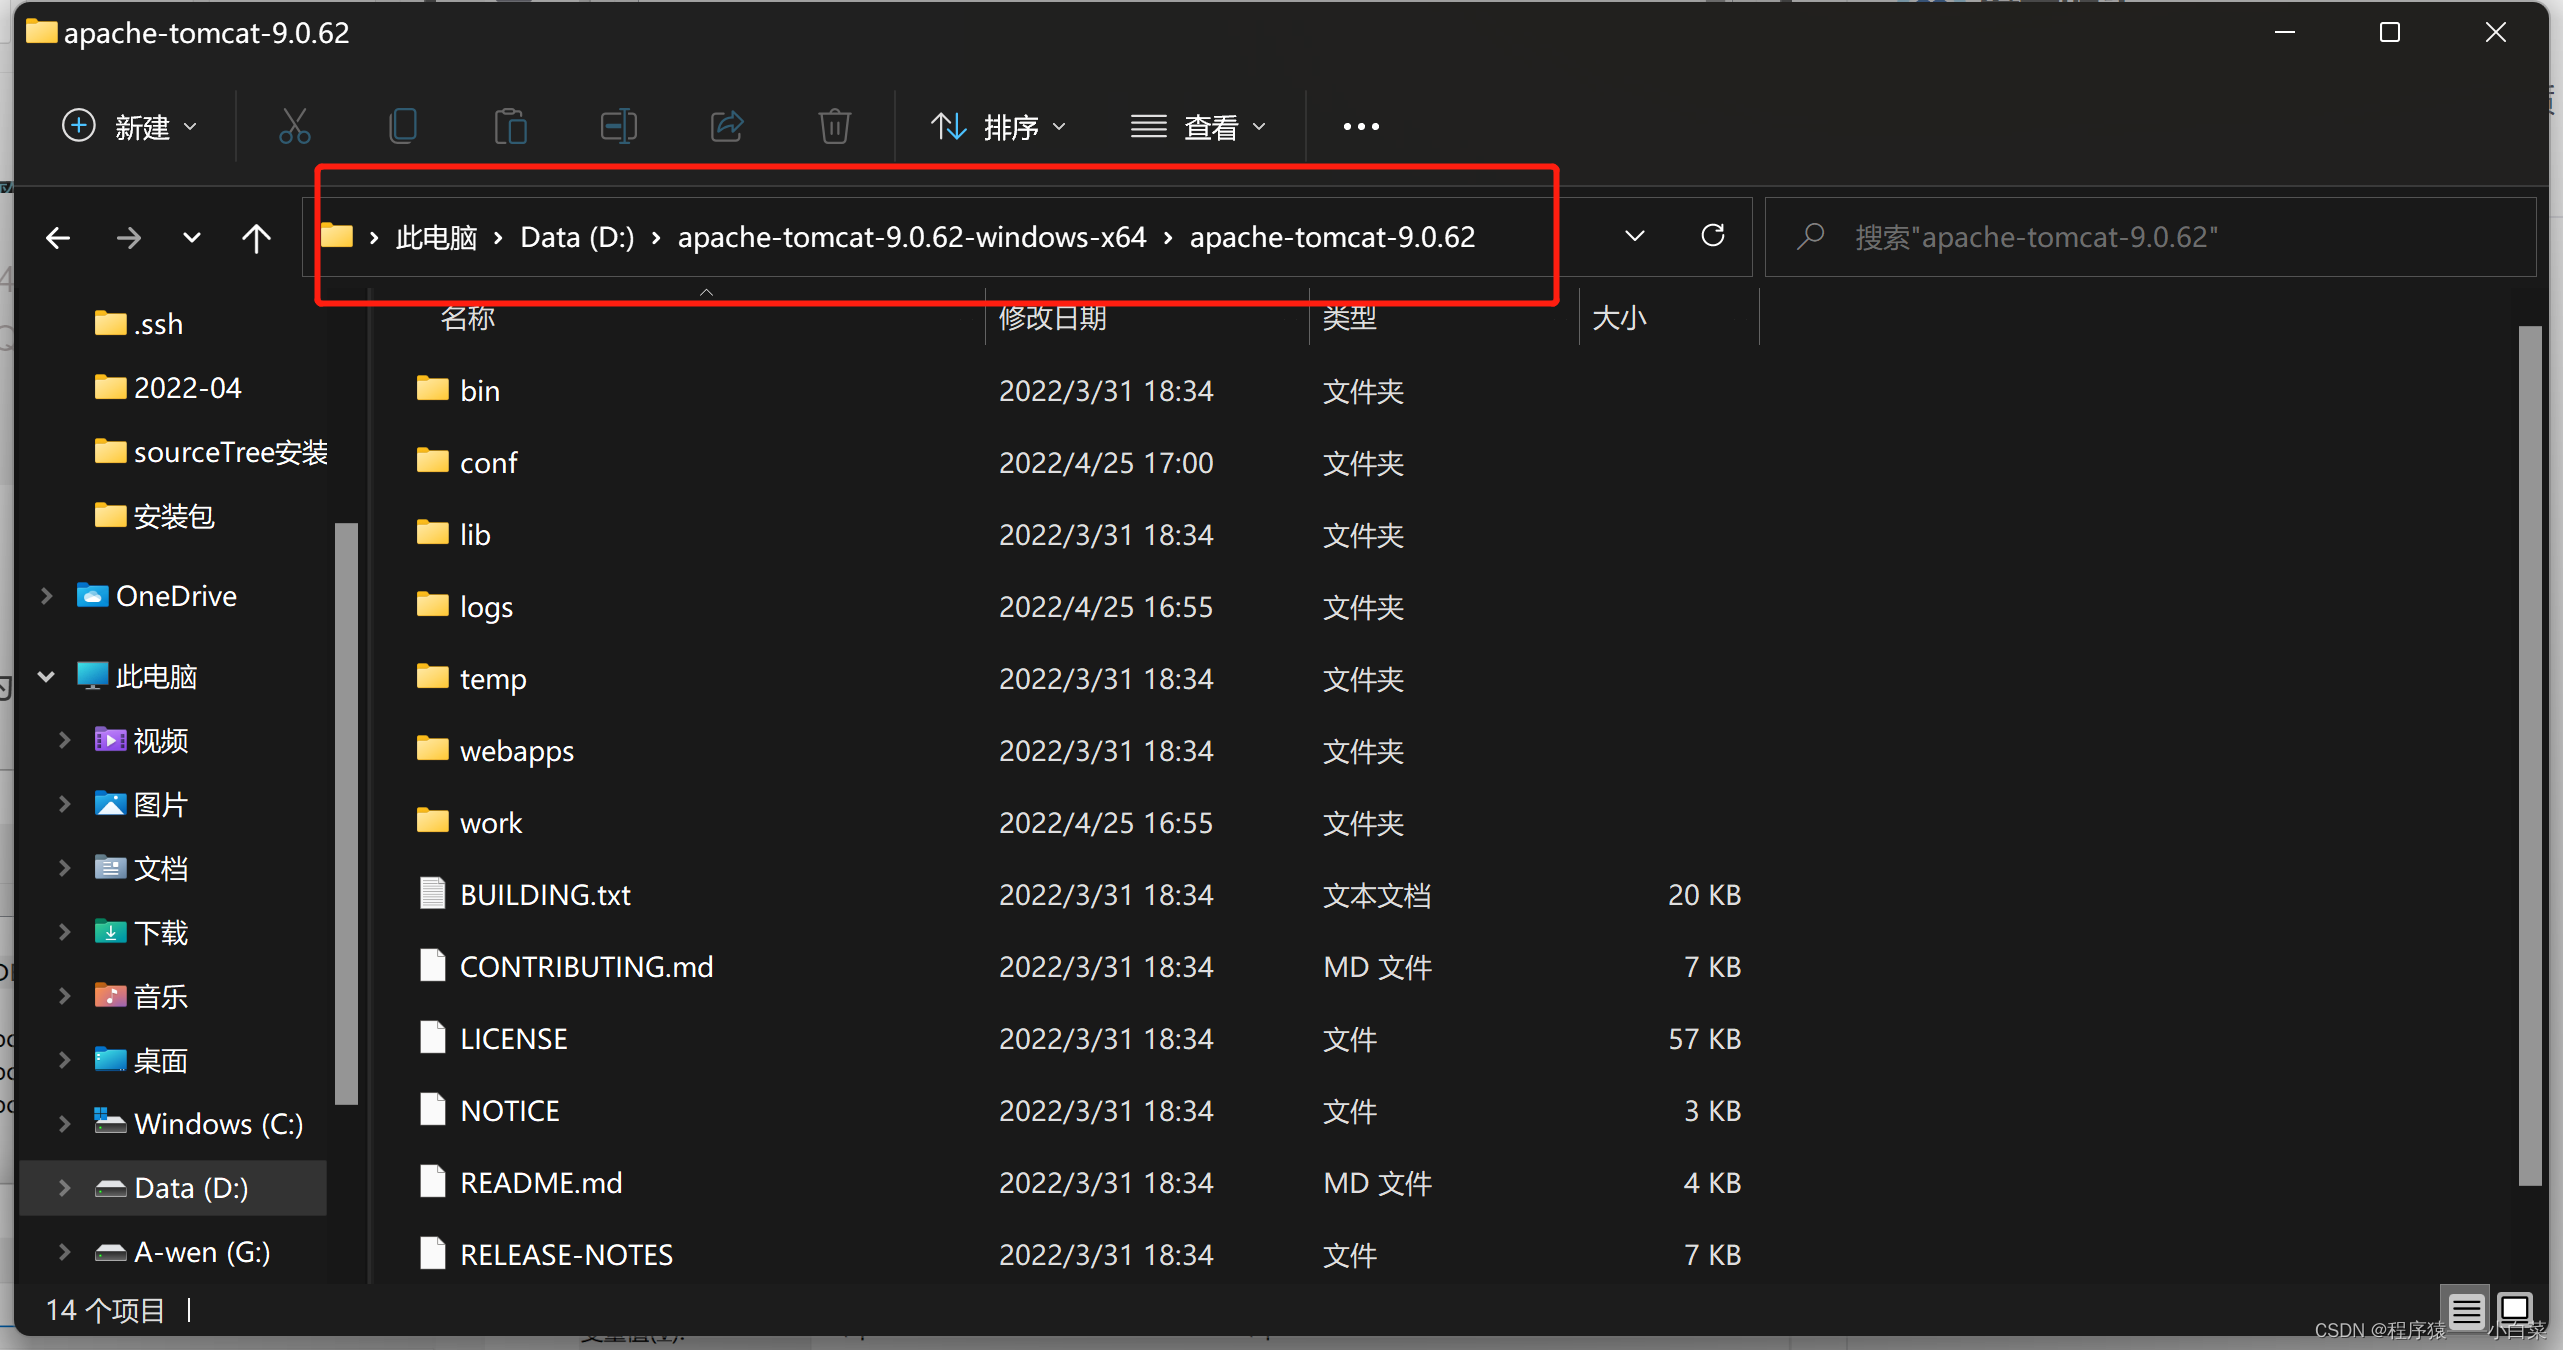Select the conf folder row

1080,462
